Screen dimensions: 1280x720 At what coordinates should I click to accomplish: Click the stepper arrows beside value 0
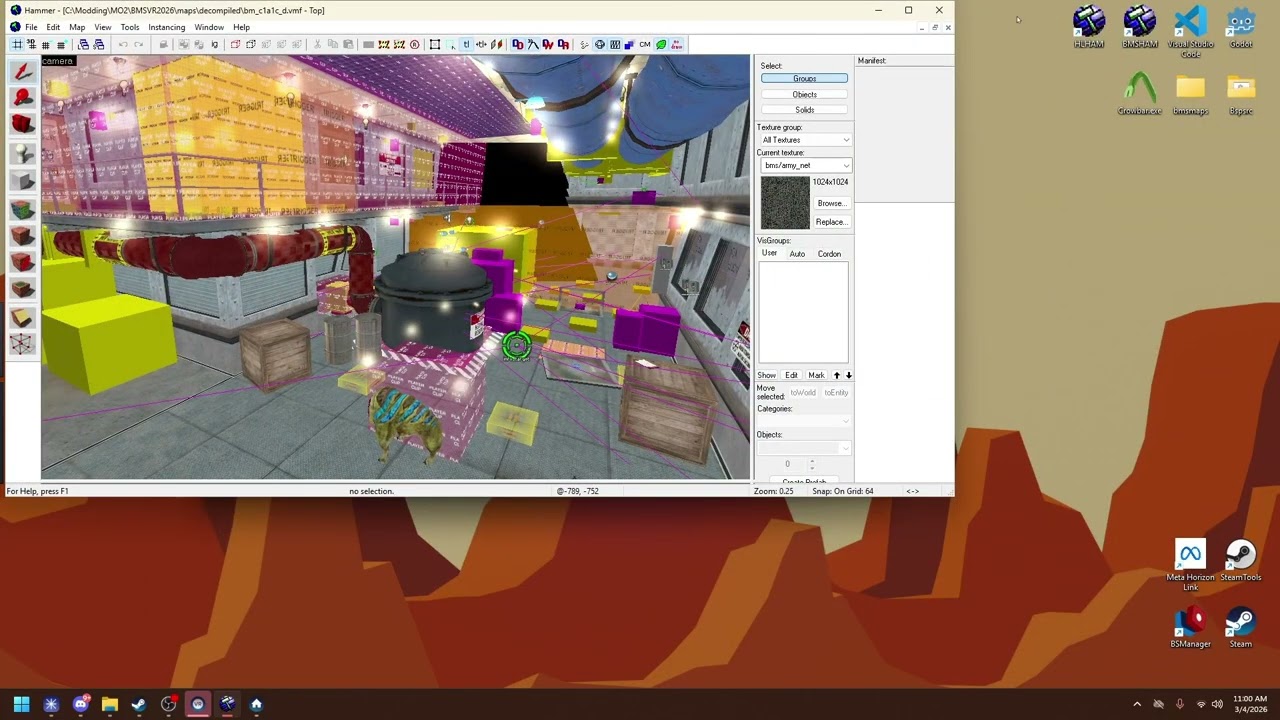coord(811,464)
